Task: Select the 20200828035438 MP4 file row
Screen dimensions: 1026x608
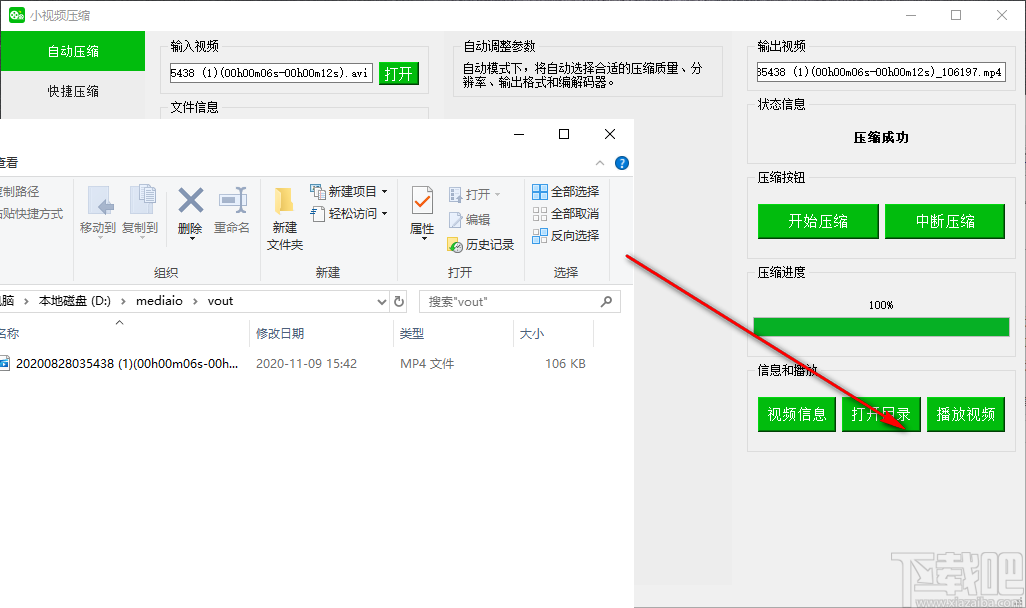Action: (x=296, y=364)
